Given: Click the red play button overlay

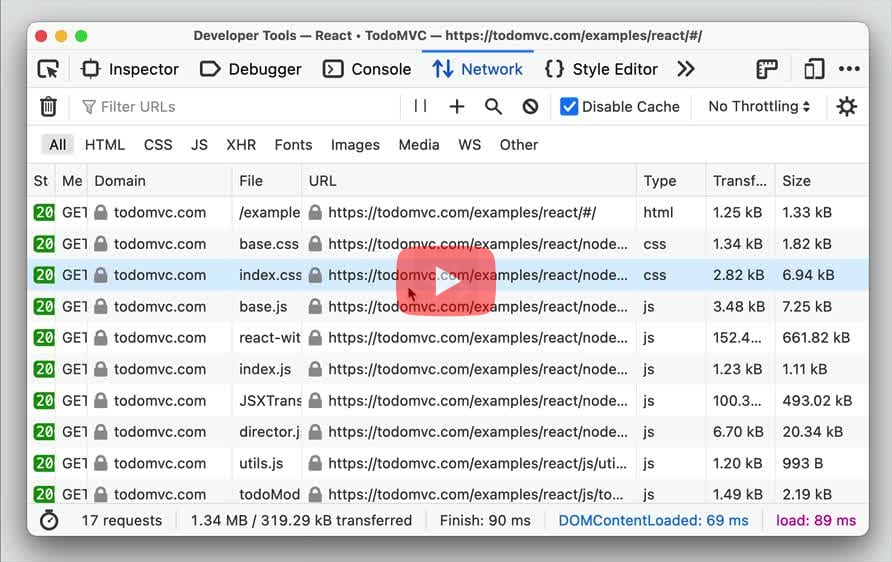Looking at the screenshot, I should tap(446, 281).
